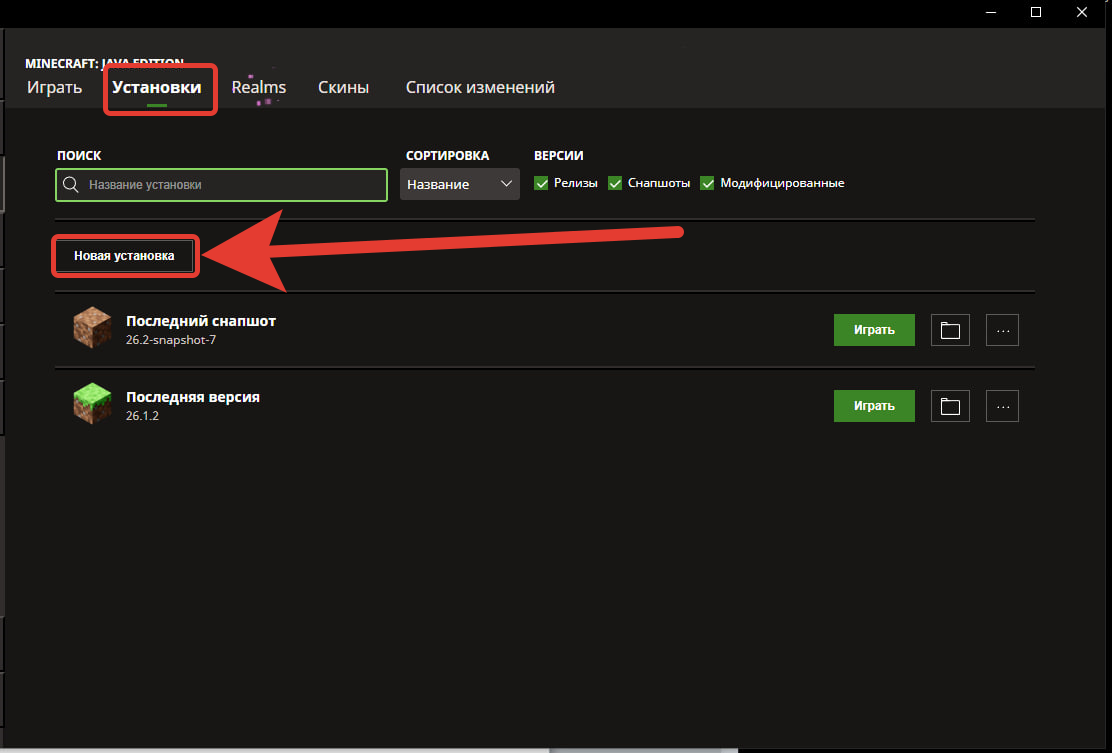Screen dimensions: 1112x753
Task: Click the 26.2-snapshot-7 version text
Action: pyautogui.click(x=171, y=340)
